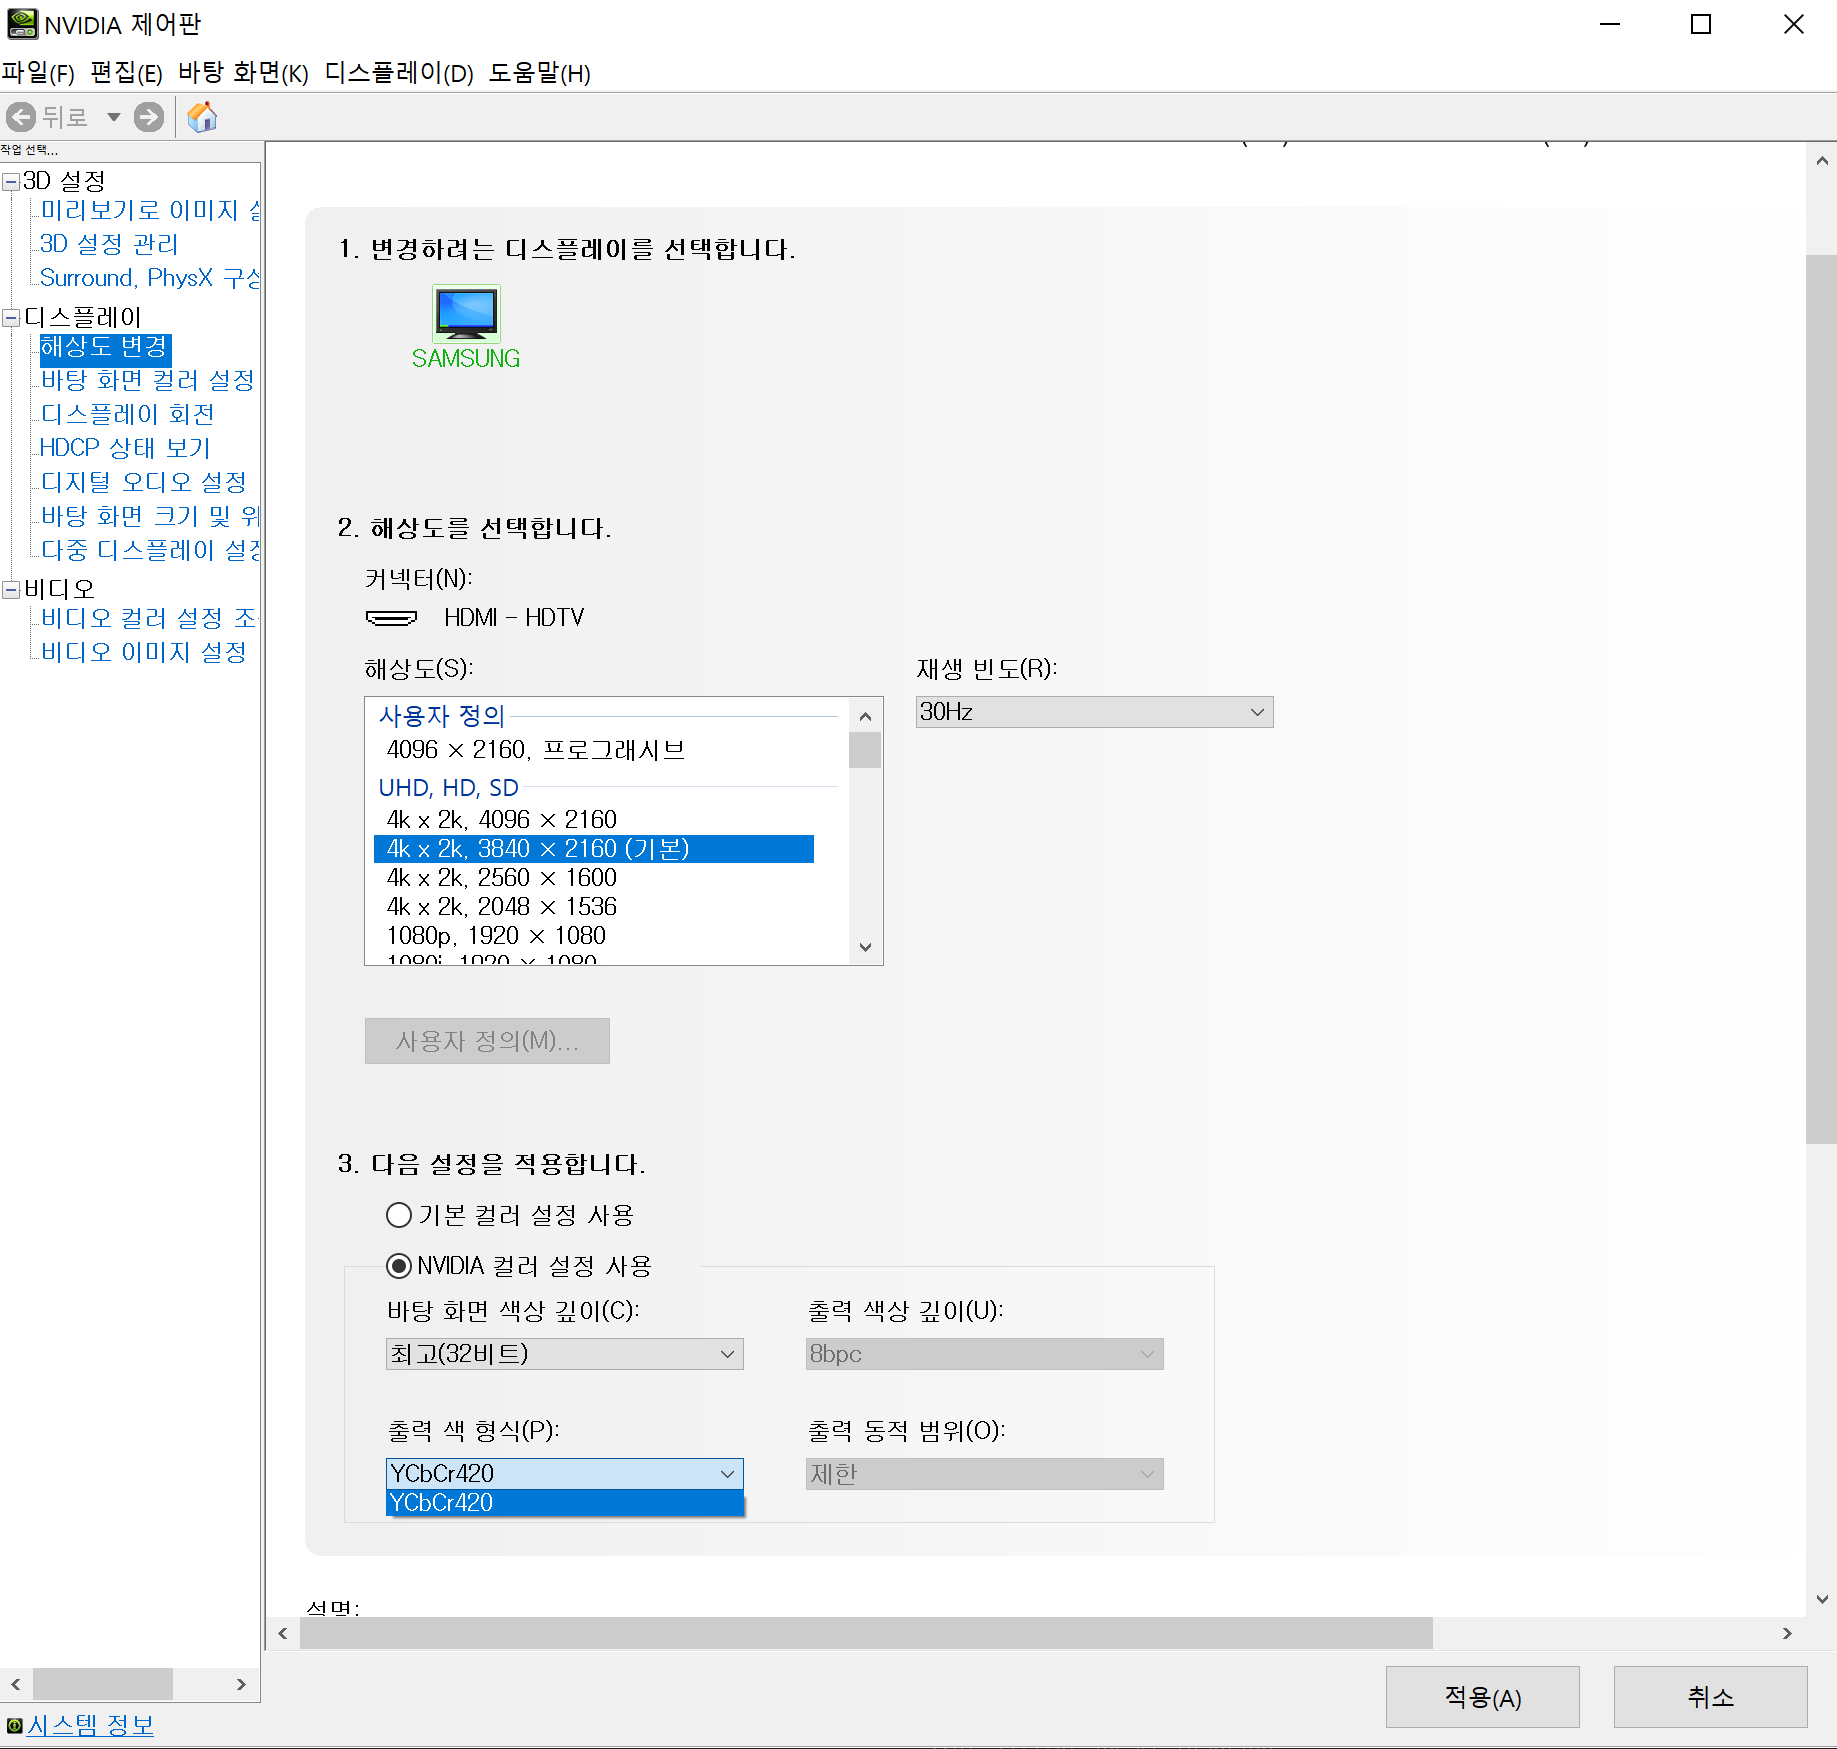Minimize the NVIDIA 제어판 window
The image size is (1837, 1749).
tap(1610, 24)
